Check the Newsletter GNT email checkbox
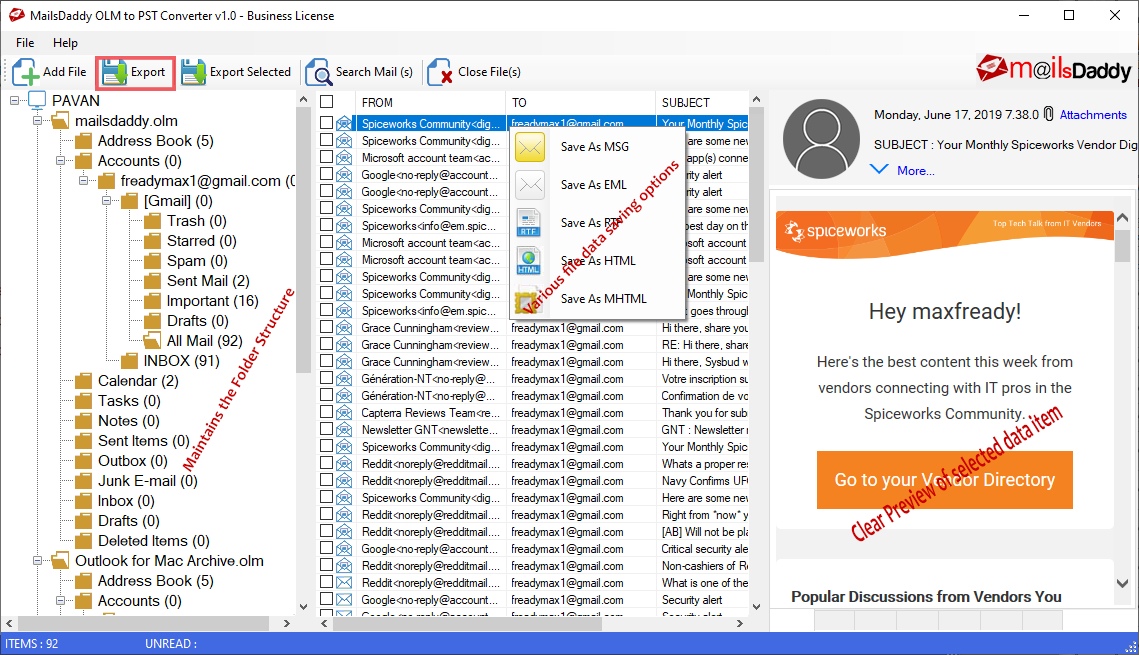Viewport: 1139px width, 655px height. point(327,429)
